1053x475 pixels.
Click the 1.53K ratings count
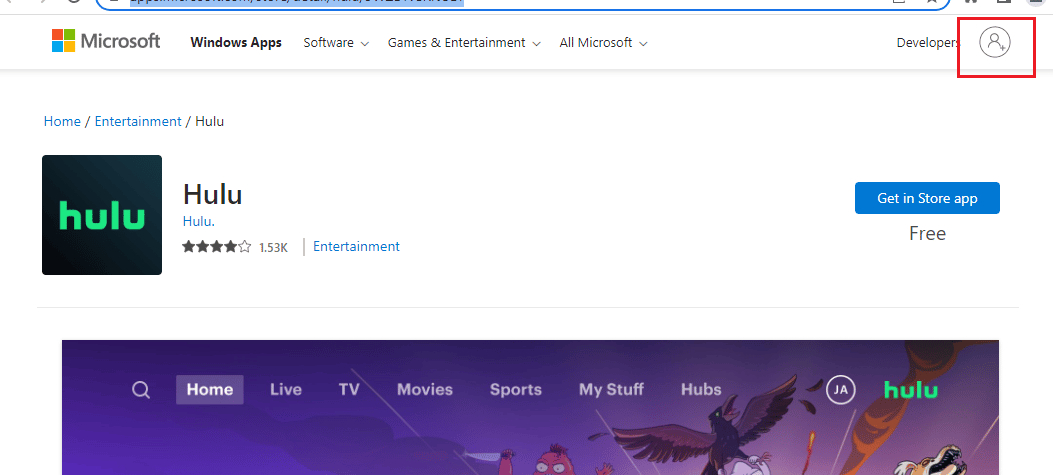(273, 247)
